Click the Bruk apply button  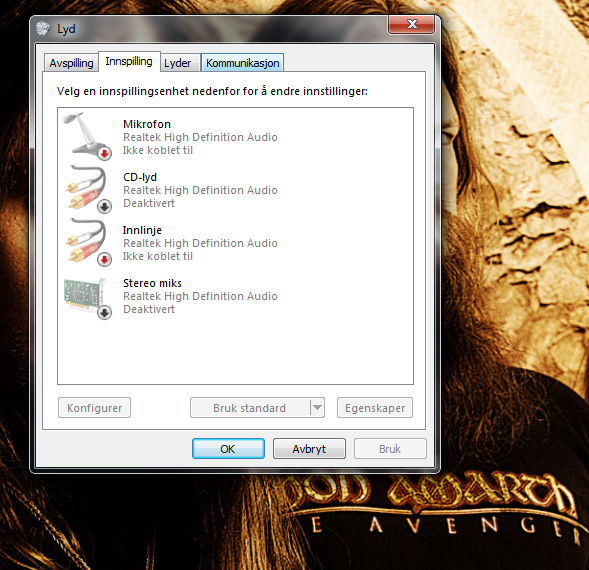point(390,449)
